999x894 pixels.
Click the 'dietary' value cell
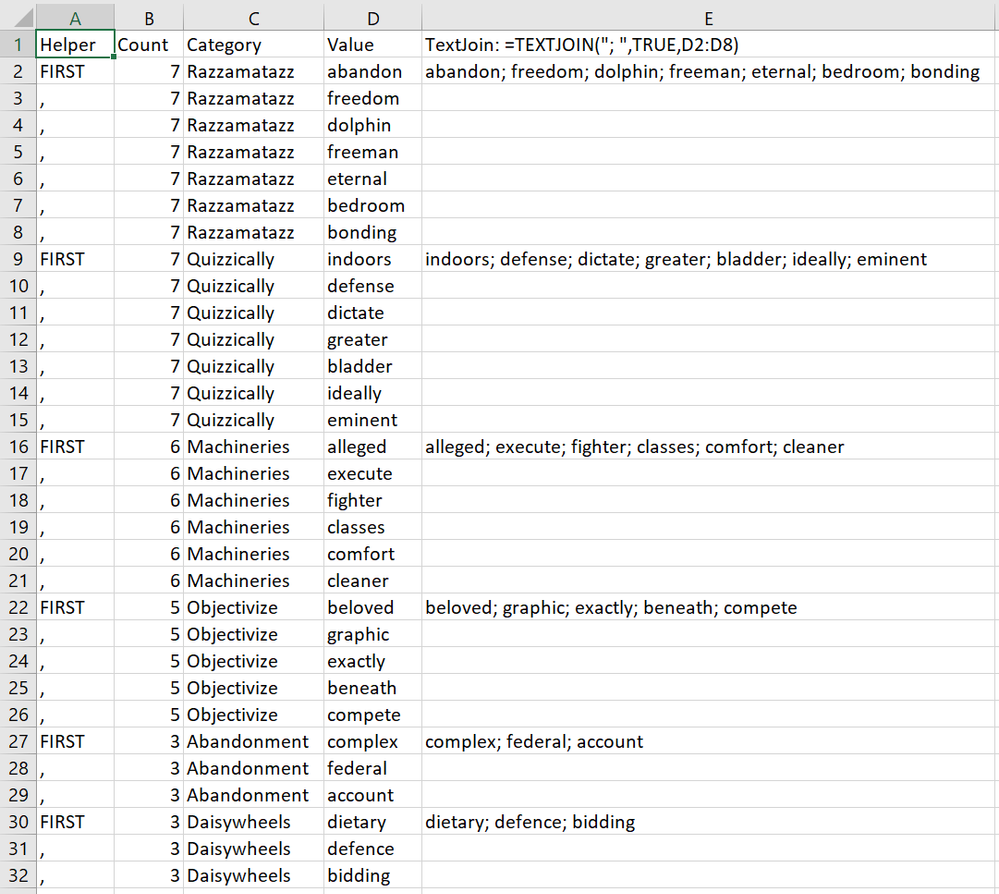click(373, 822)
